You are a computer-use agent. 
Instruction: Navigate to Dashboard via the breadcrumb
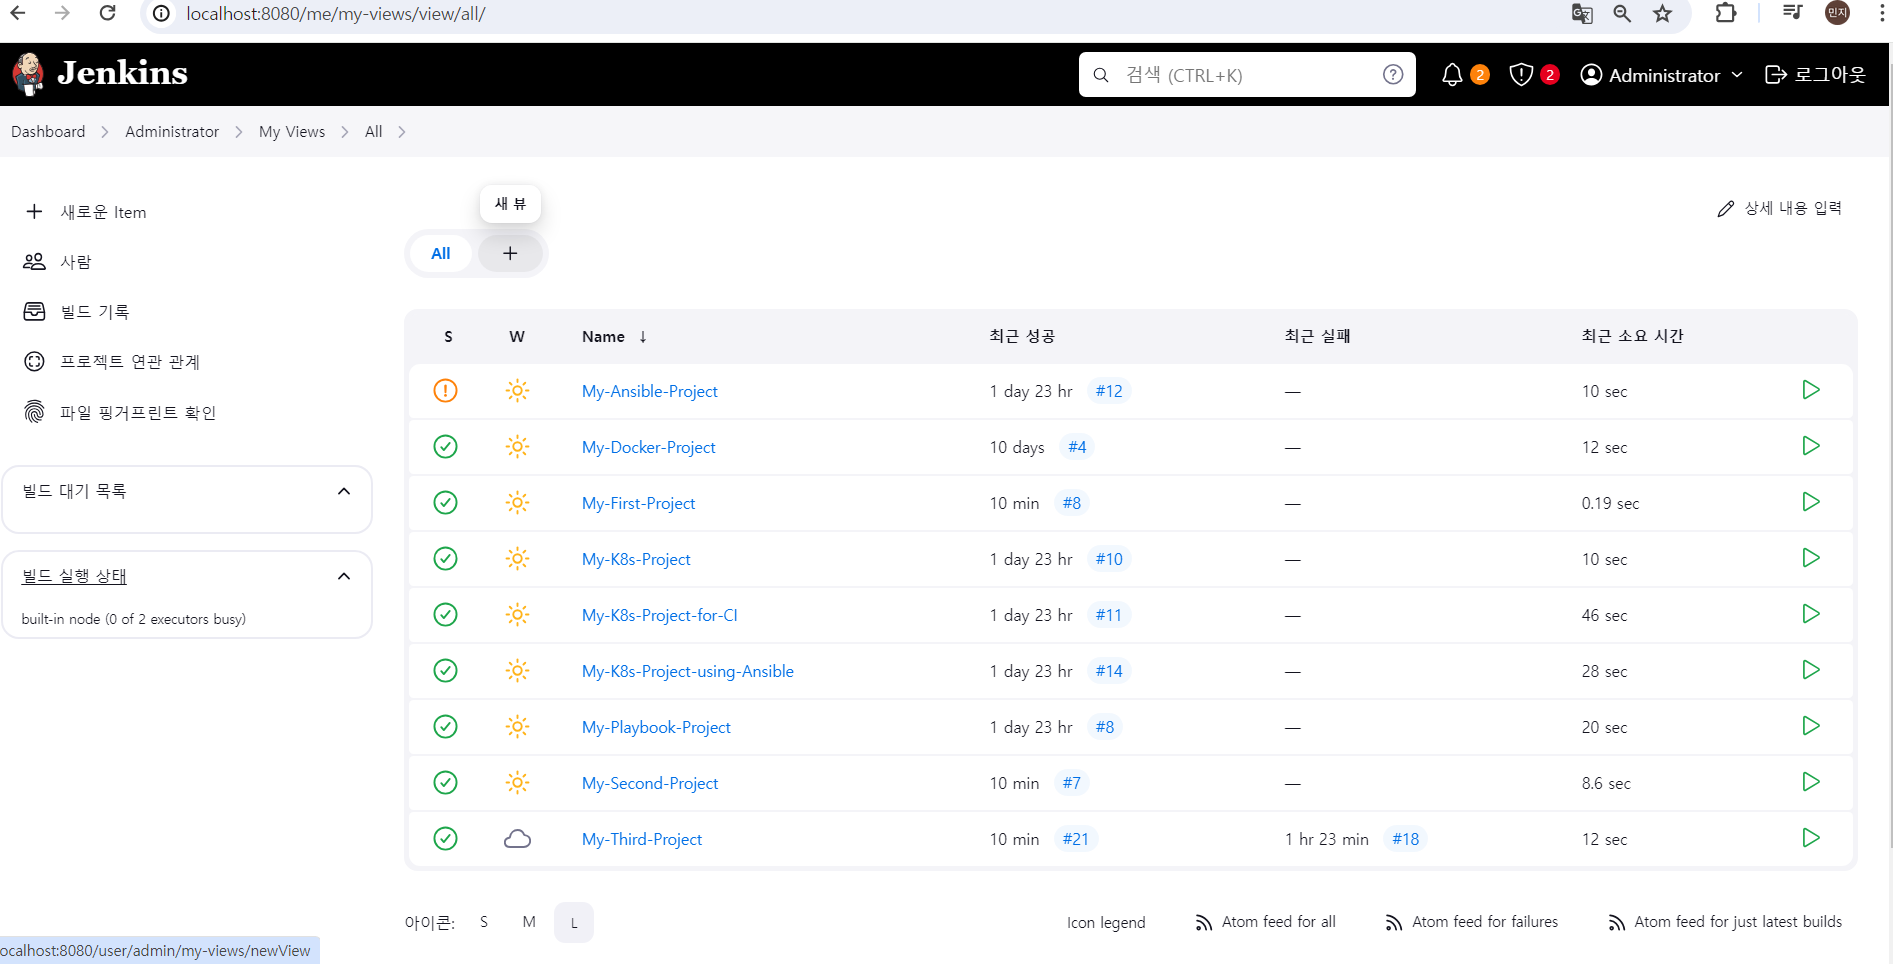pyautogui.click(x=47, y=131)
